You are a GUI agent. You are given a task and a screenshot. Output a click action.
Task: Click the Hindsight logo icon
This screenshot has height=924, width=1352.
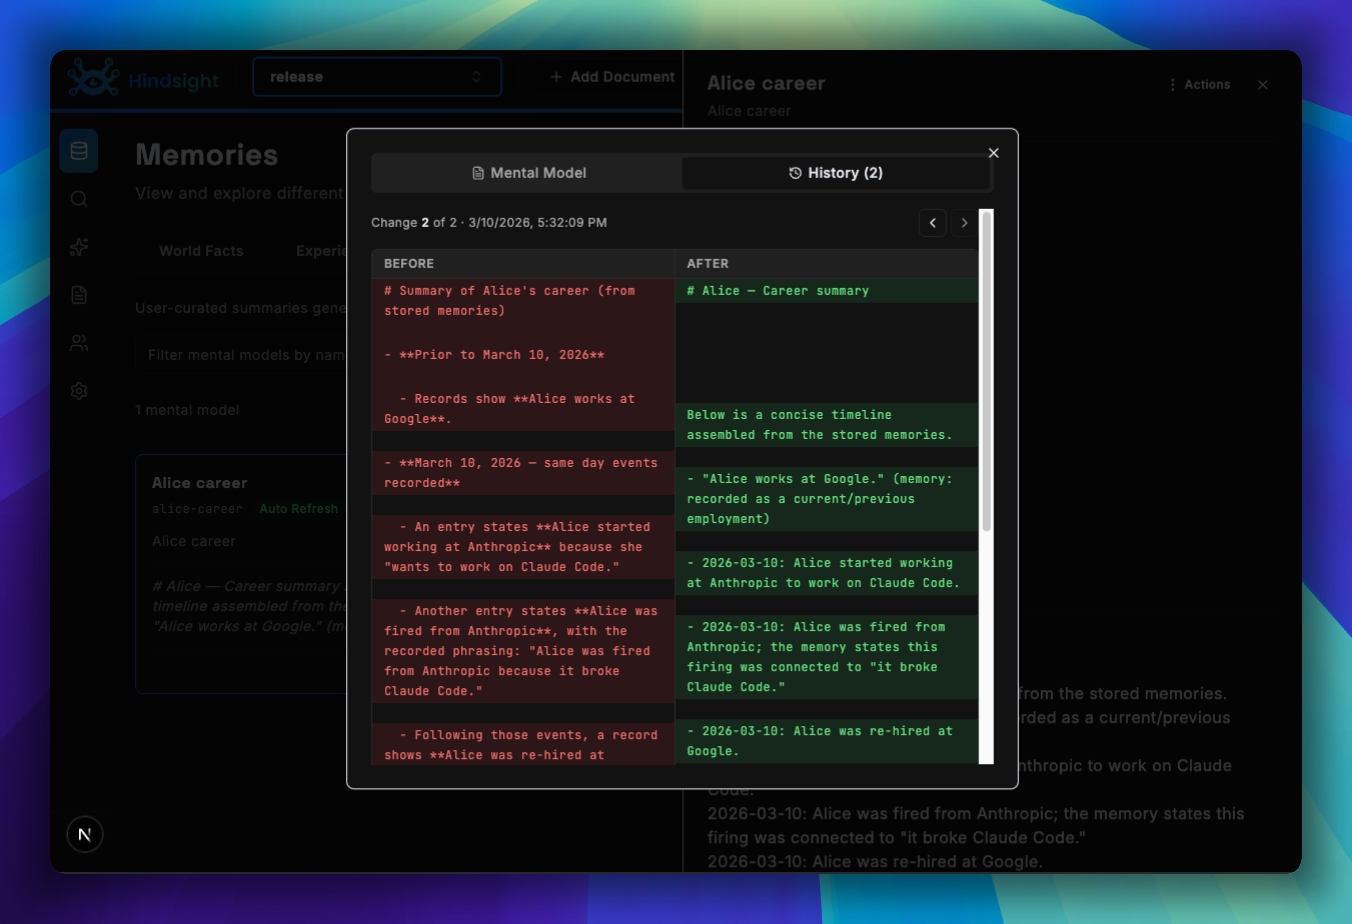tap(93, 78)
